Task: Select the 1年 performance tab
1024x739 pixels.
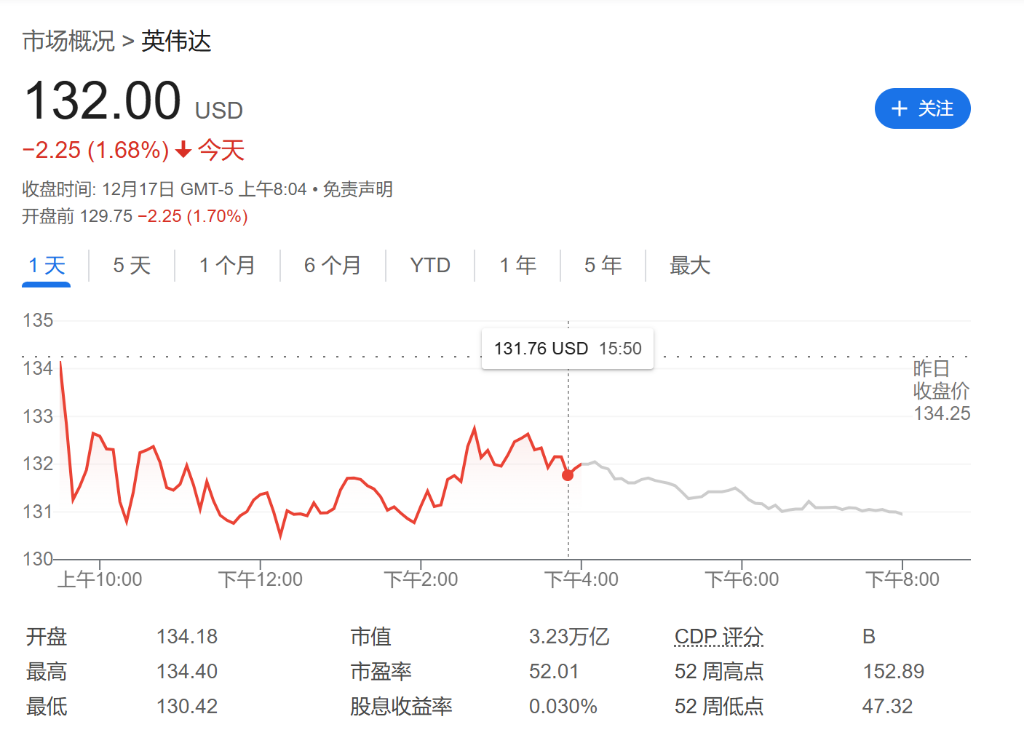Action: pos(517,265)
